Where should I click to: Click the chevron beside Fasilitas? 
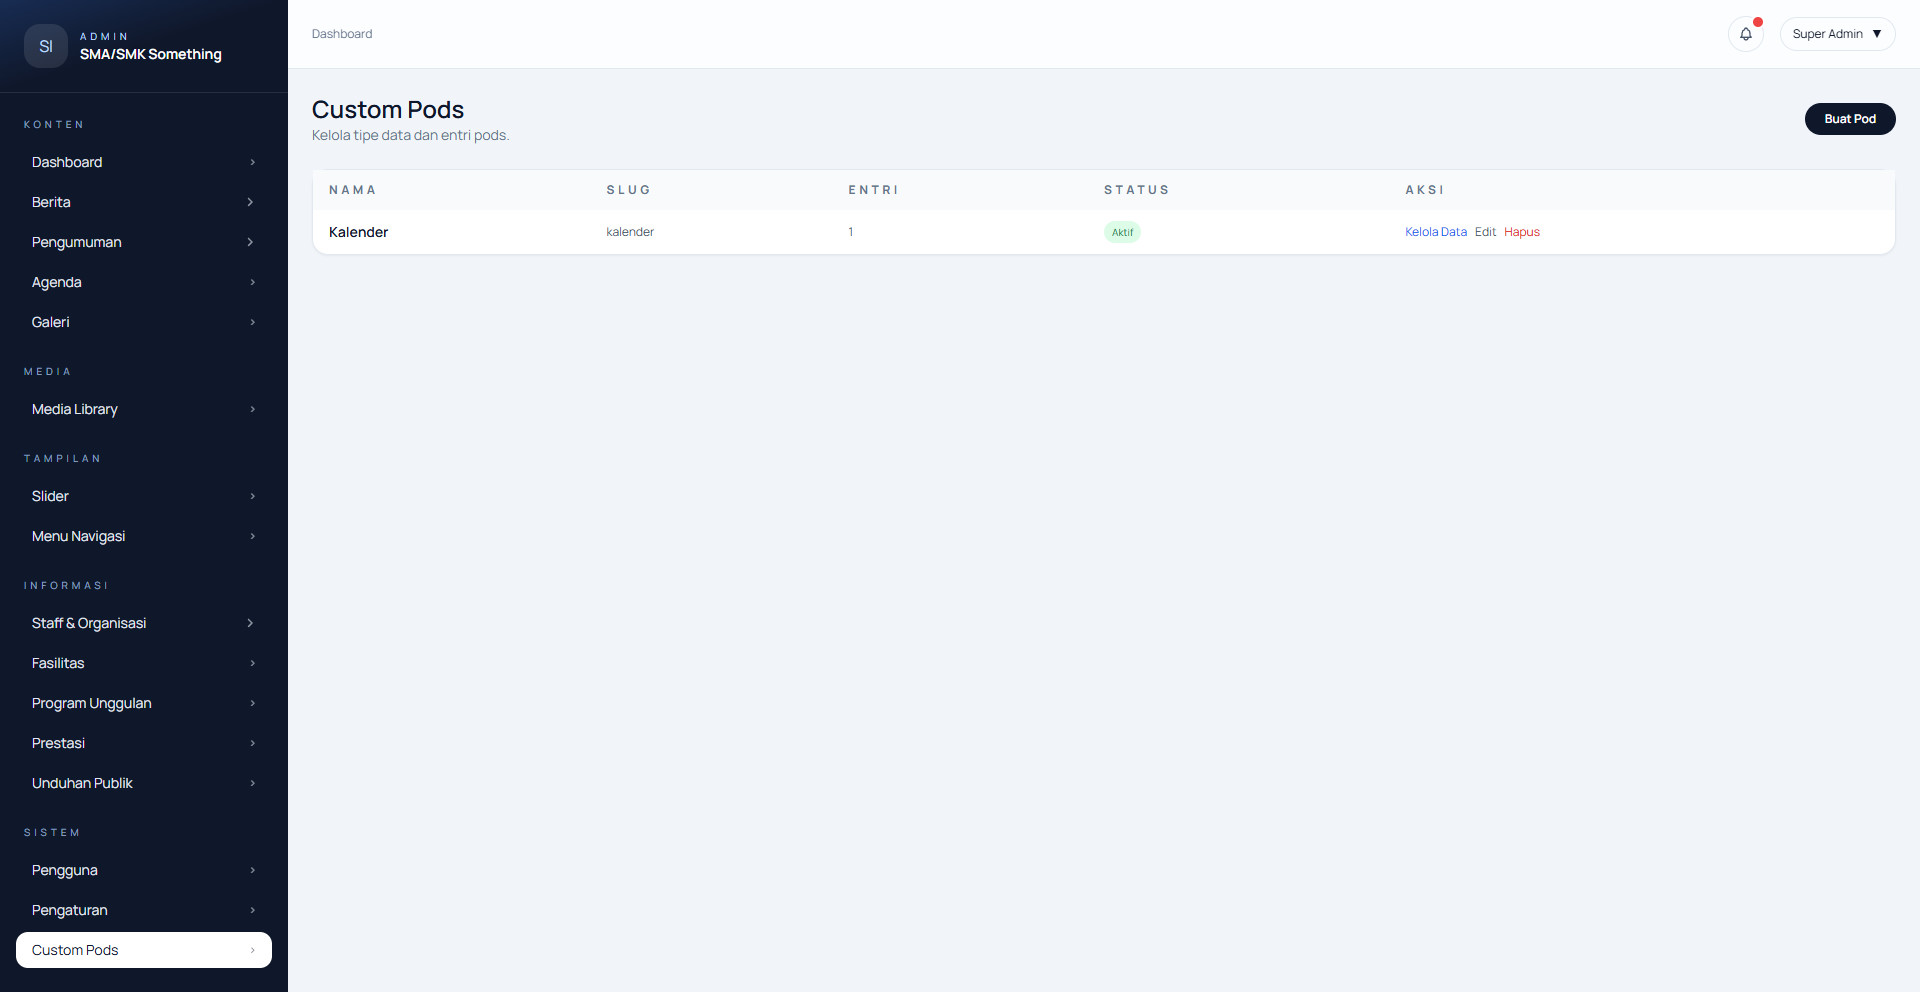point(252,663)
